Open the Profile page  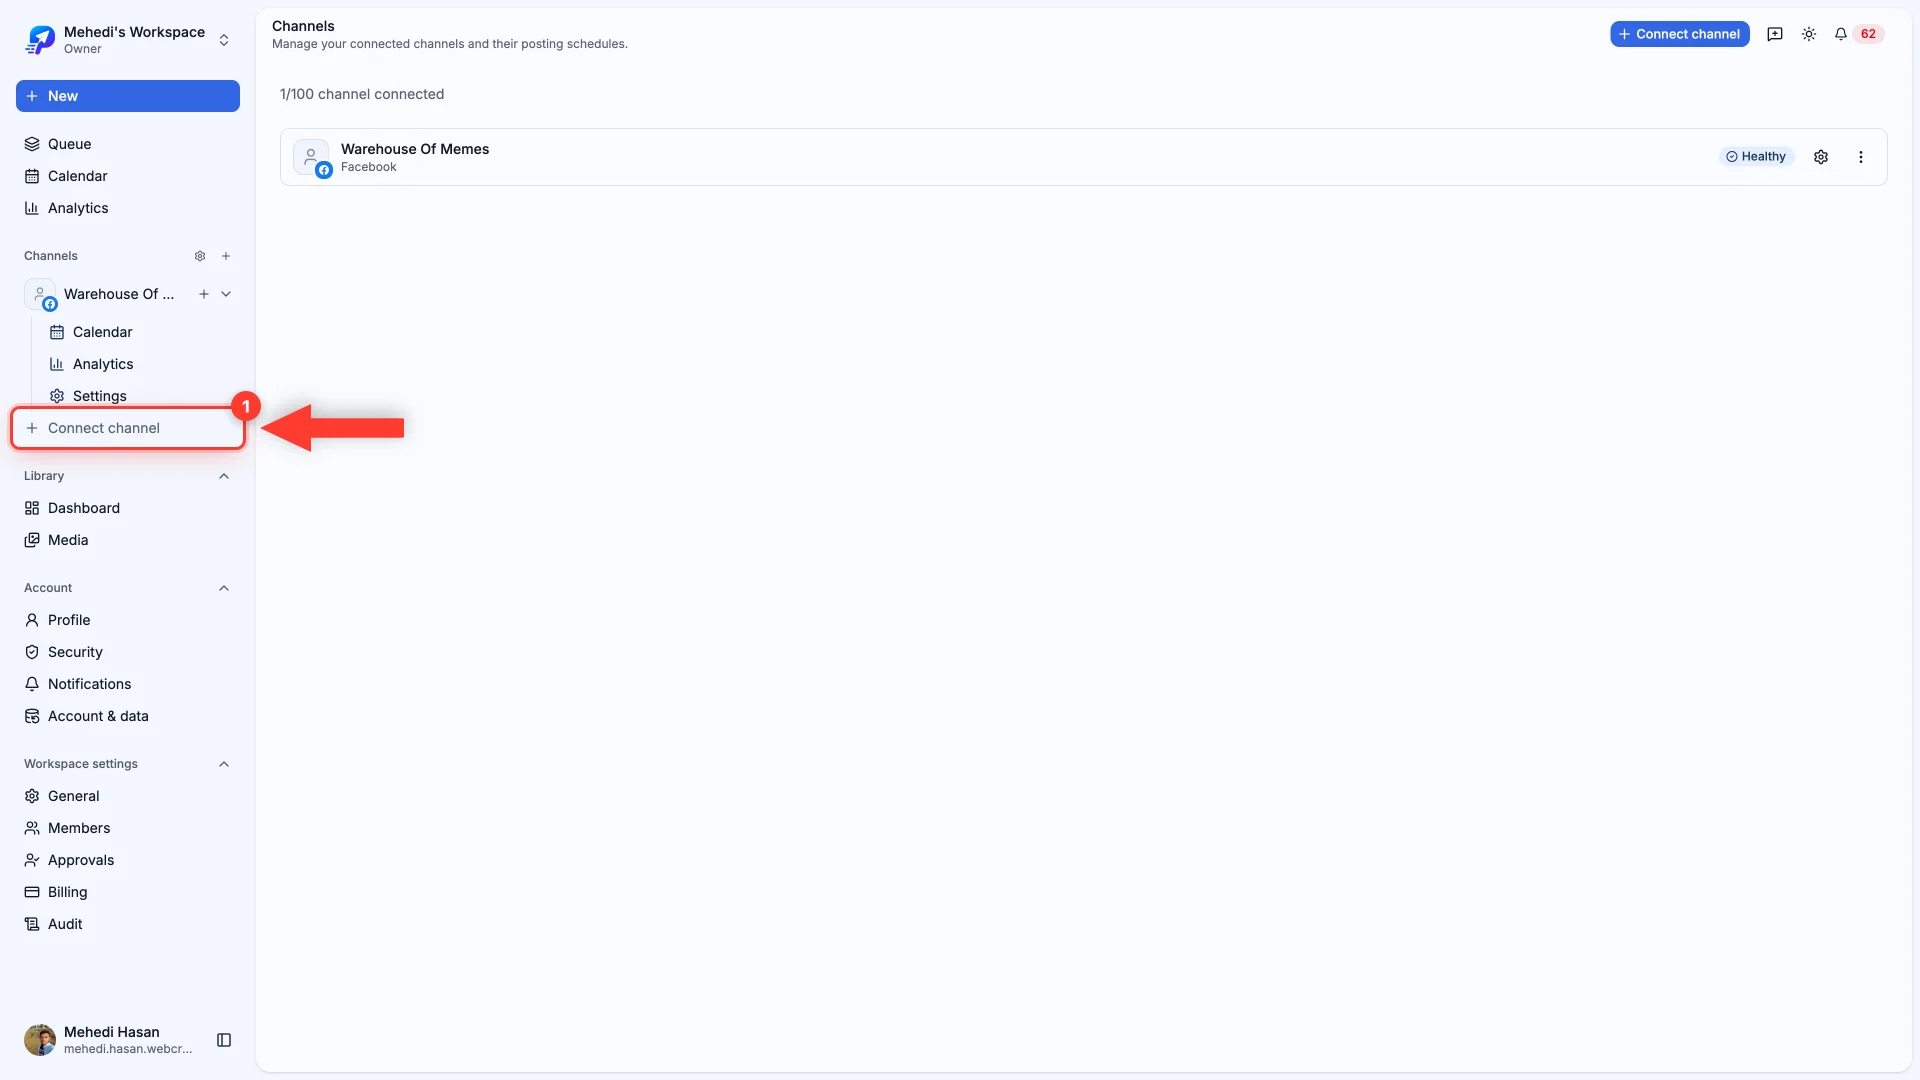128,620
